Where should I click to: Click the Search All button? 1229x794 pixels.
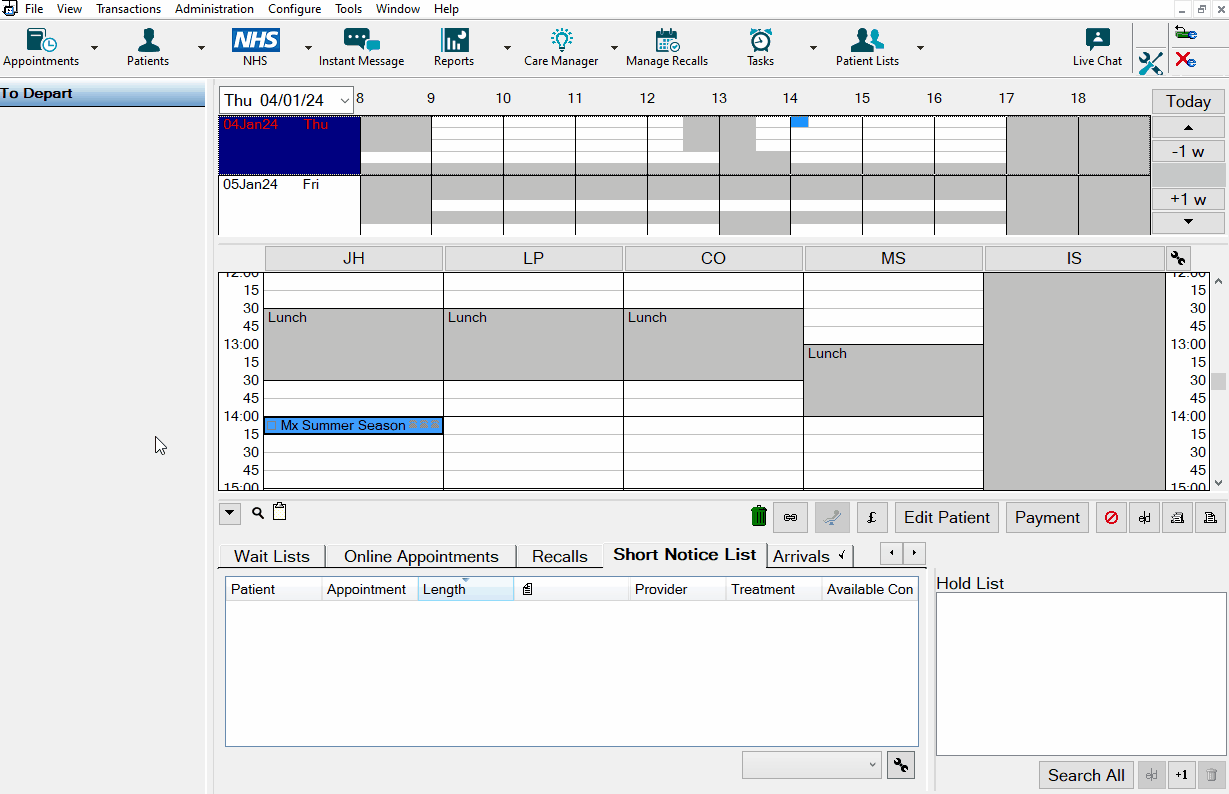pos(1086,775)
